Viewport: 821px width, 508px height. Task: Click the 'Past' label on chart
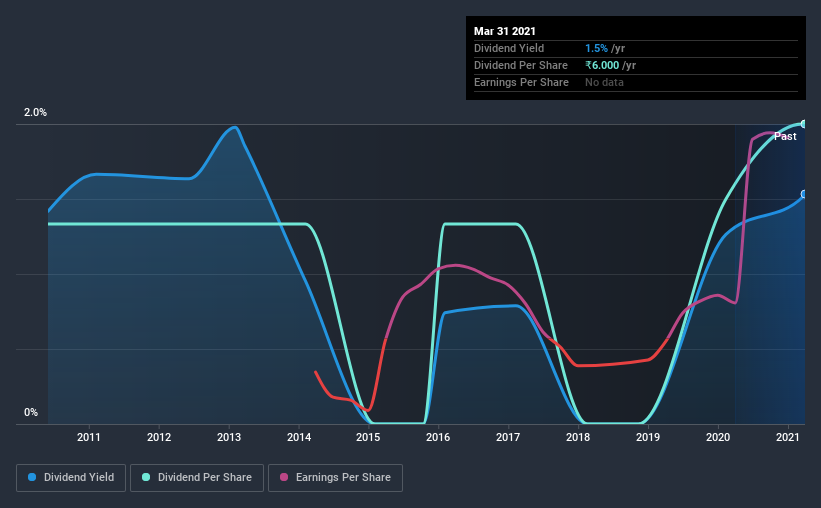click(x=785, y=136)
